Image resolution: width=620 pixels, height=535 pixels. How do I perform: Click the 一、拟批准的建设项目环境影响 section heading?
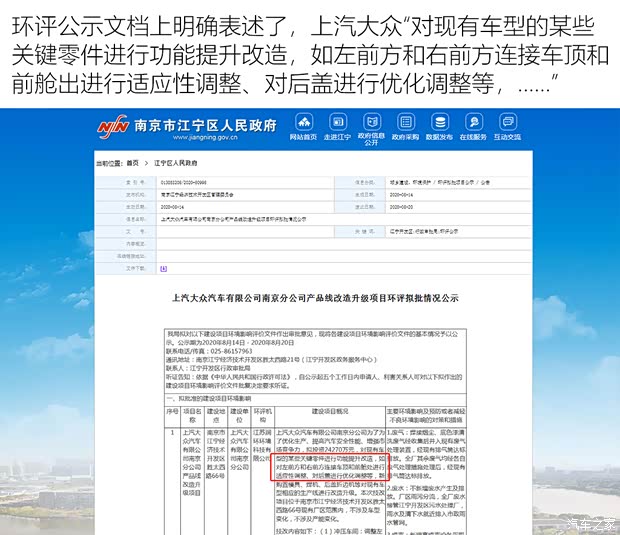209,399
